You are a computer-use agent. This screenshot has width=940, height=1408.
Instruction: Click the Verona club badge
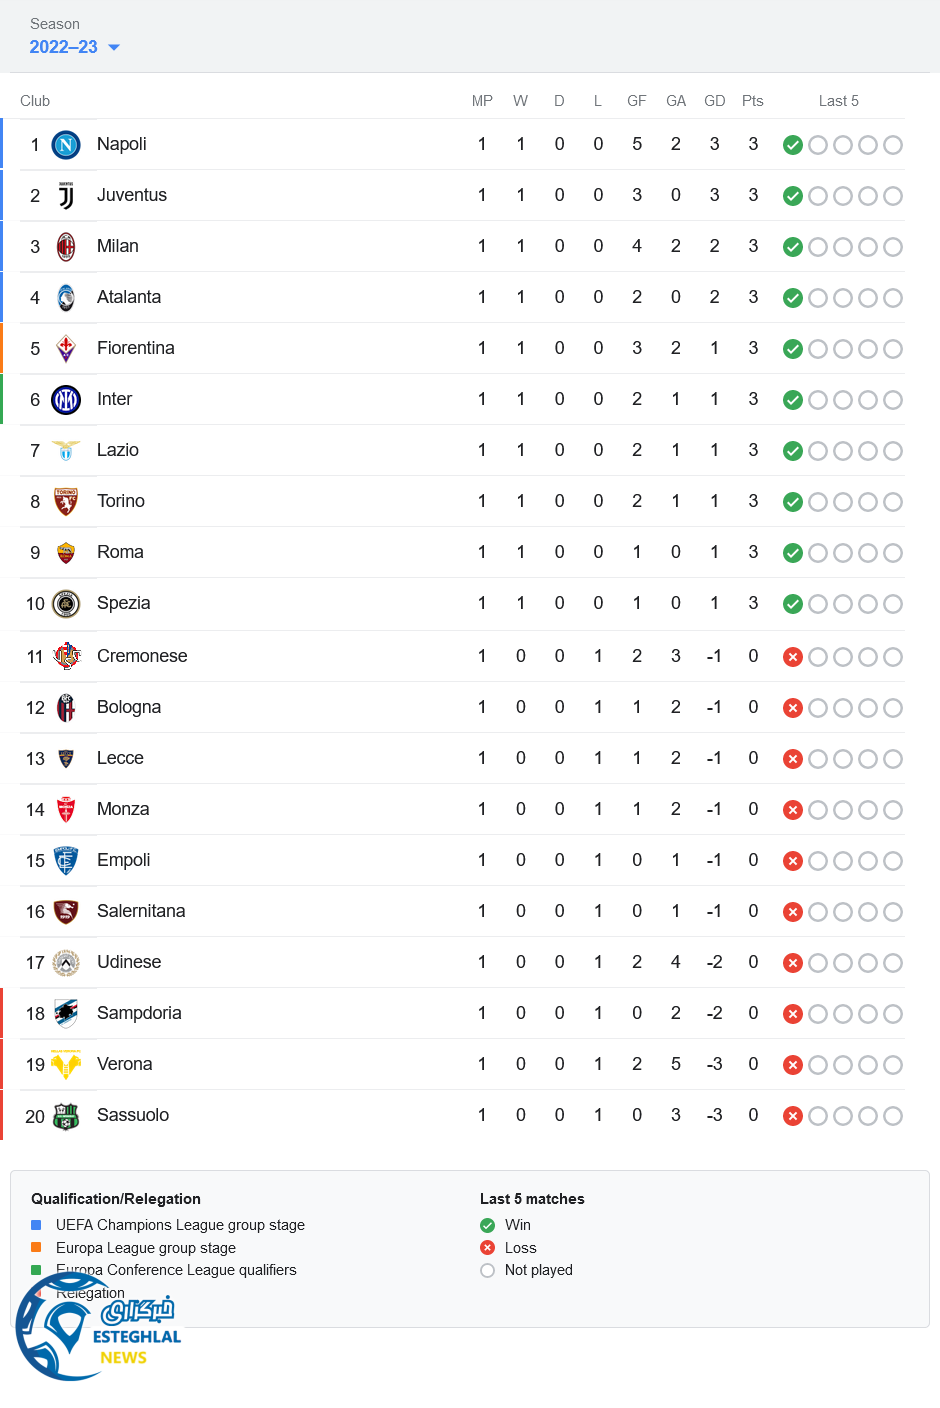(66, 1065)
